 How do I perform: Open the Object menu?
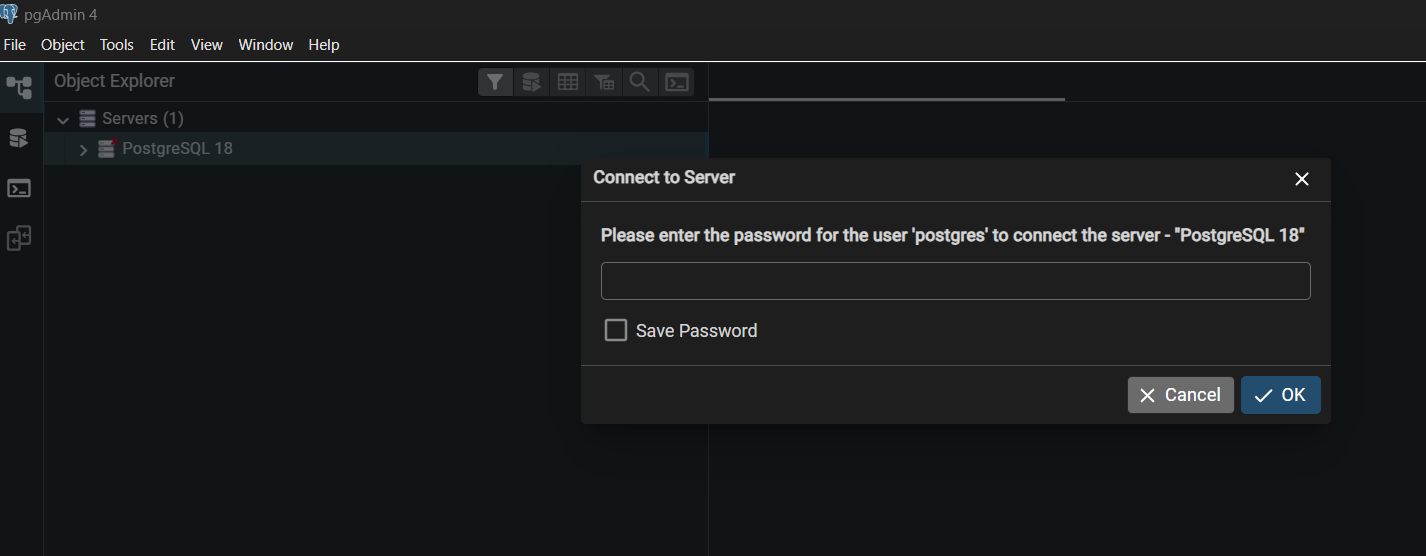pos(63,45)
